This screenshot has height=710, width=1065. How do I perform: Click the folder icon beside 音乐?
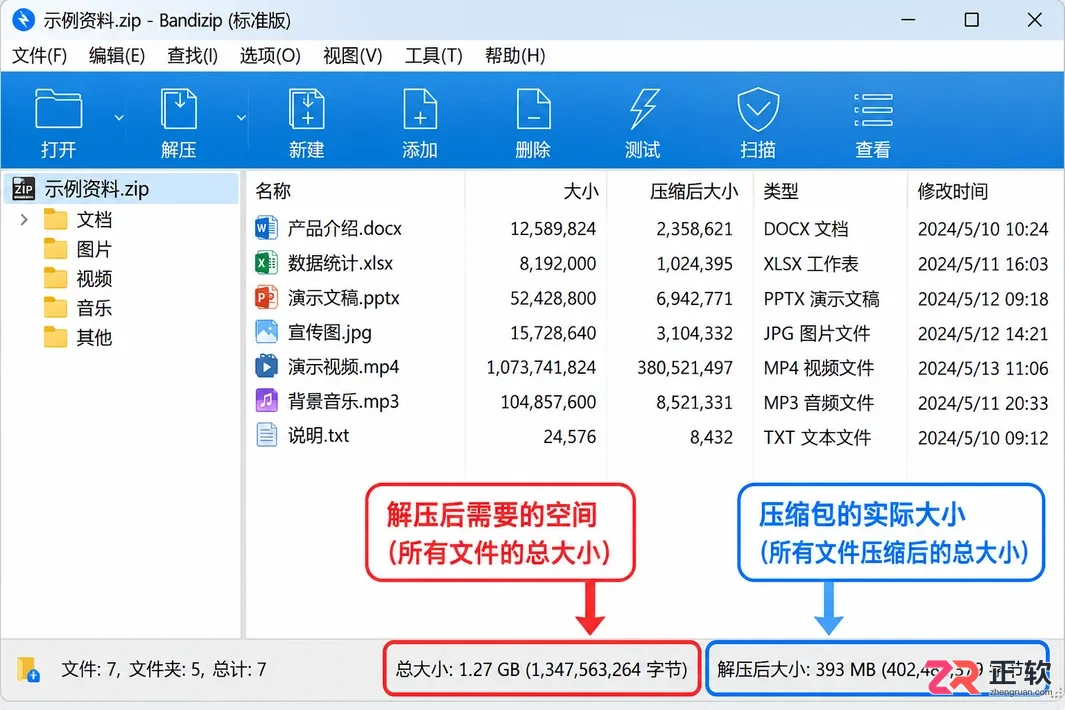pos(56,308)
